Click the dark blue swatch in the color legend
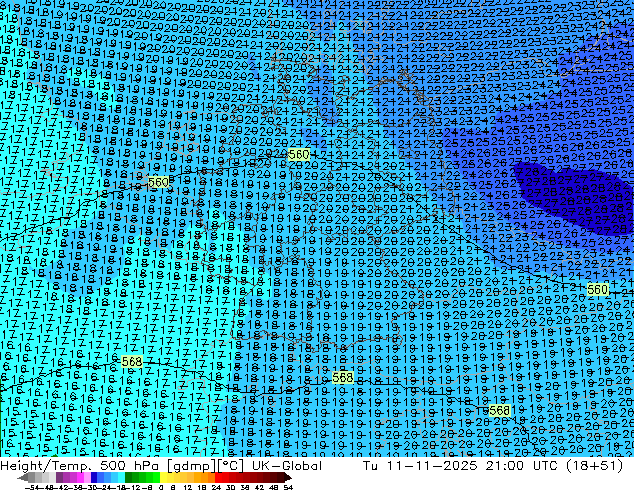The height and width of the screenshot is (490, 634). (94, 478)
